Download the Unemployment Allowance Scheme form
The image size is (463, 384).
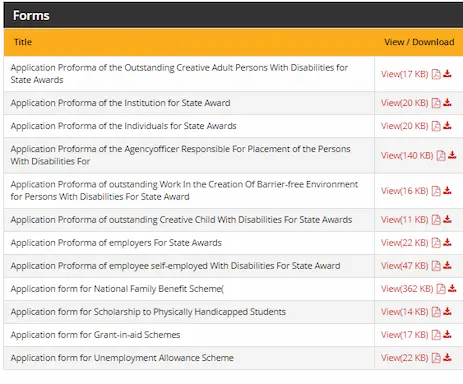447,358
